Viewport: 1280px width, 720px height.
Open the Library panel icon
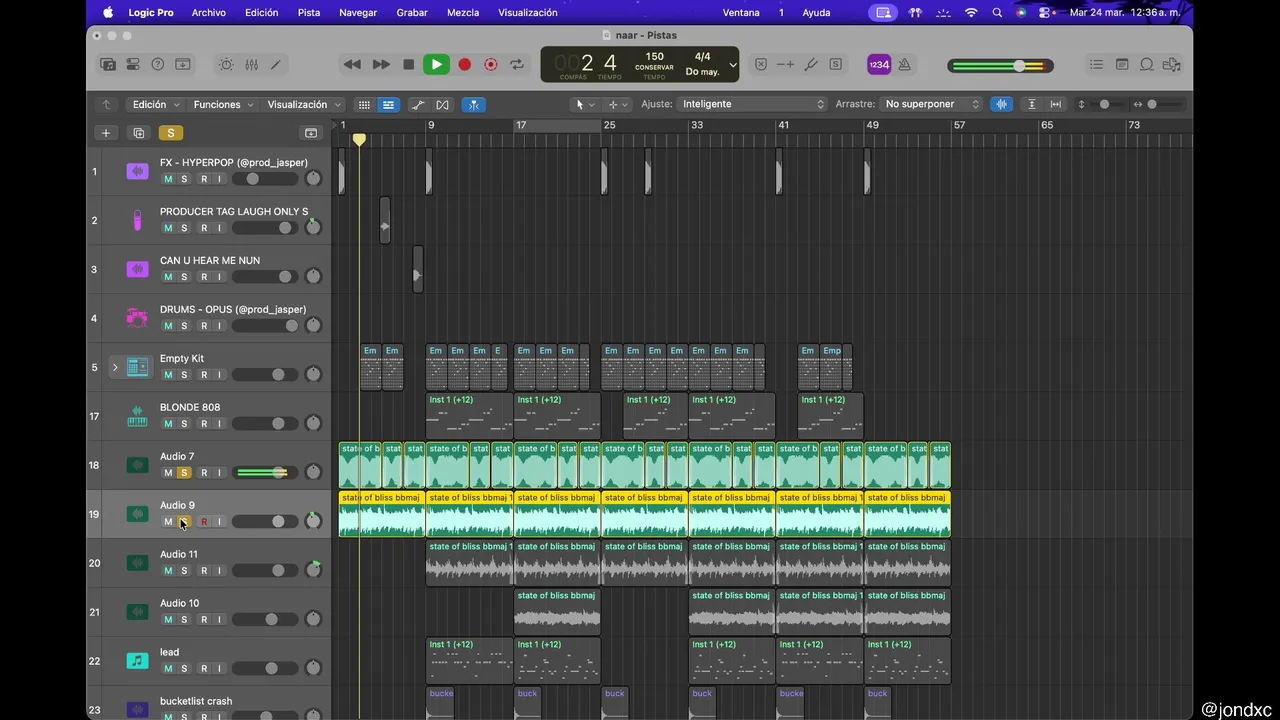tap(108, 64)
